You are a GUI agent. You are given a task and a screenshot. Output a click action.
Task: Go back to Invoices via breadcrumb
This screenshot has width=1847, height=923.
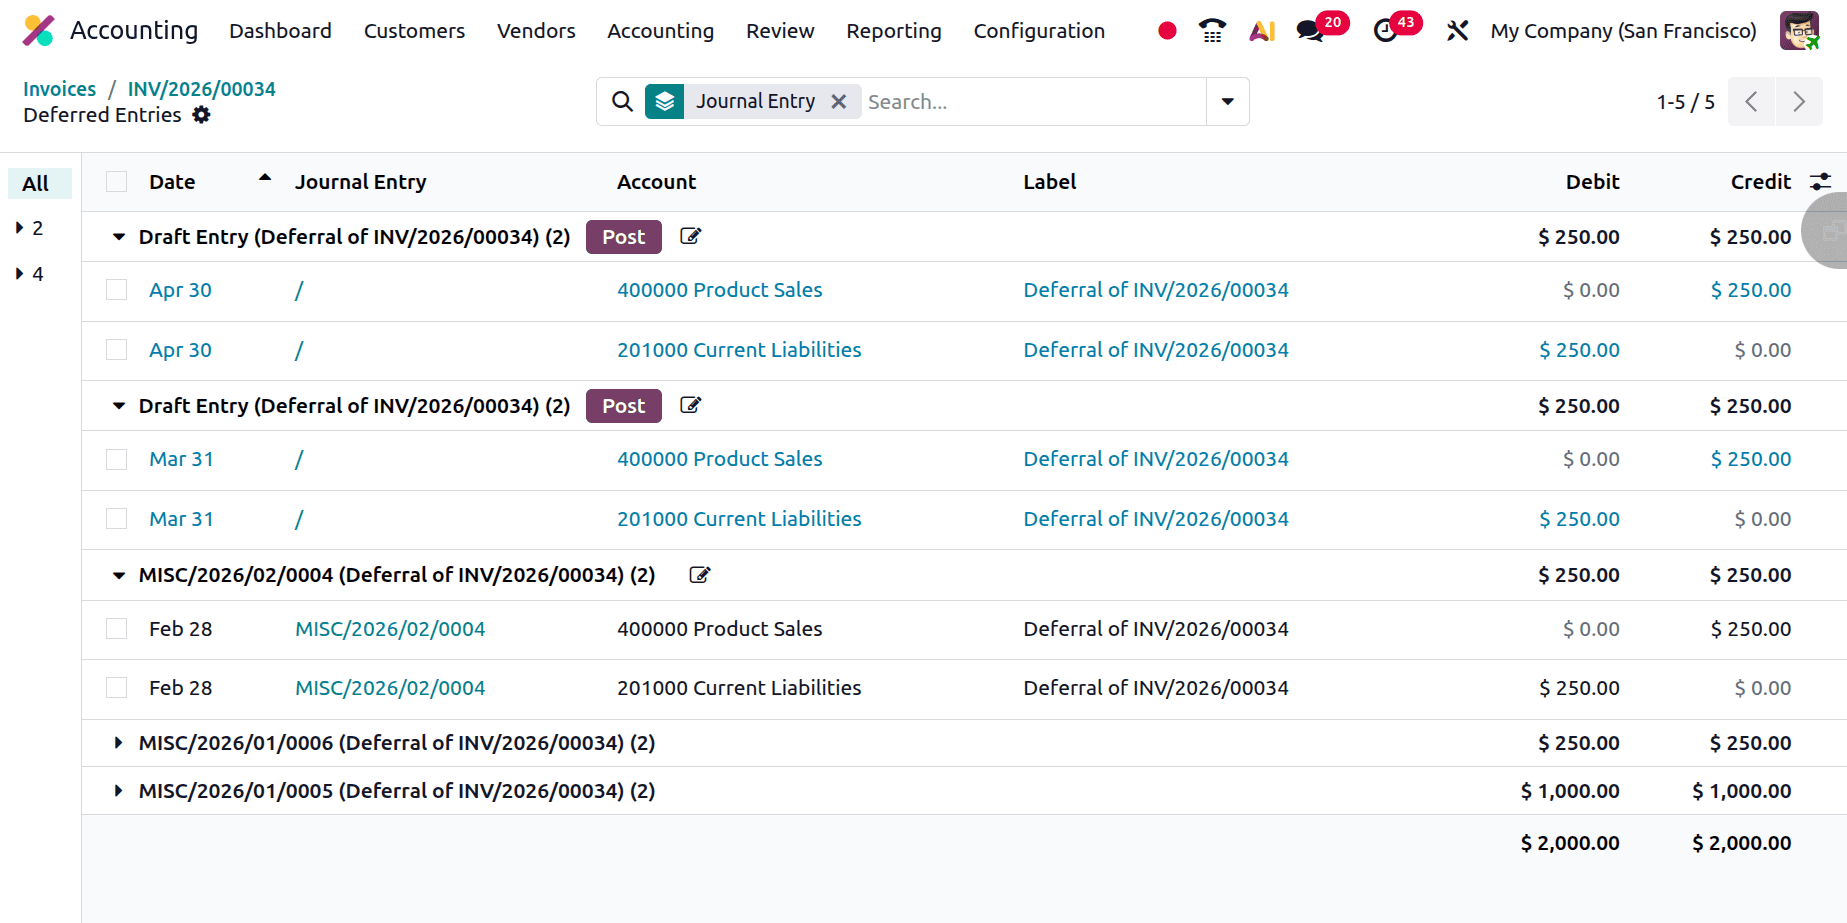point(59,88)
